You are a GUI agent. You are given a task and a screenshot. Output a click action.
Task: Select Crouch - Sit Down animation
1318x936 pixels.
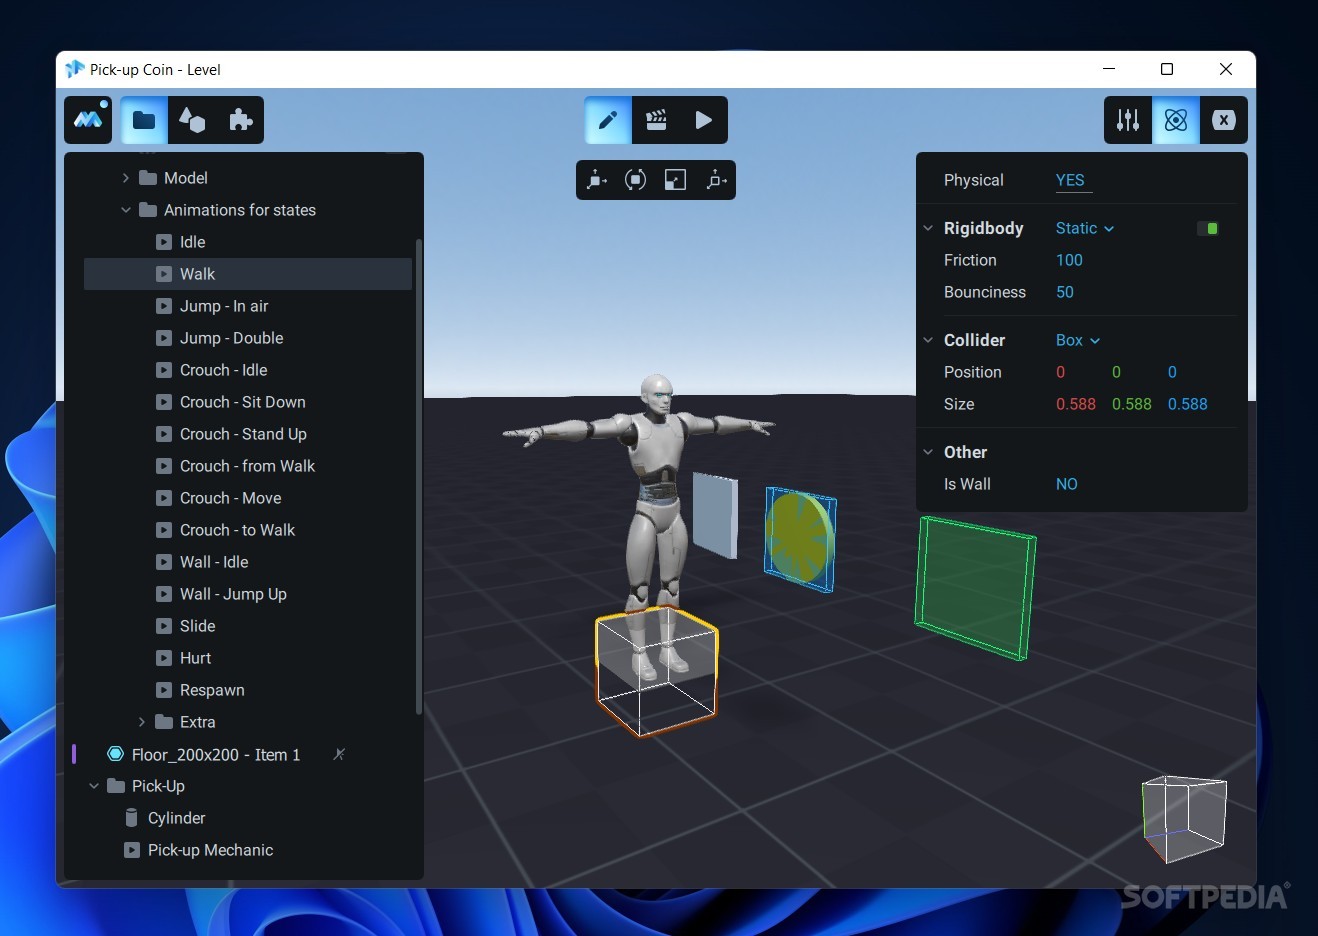click(248, 402)
